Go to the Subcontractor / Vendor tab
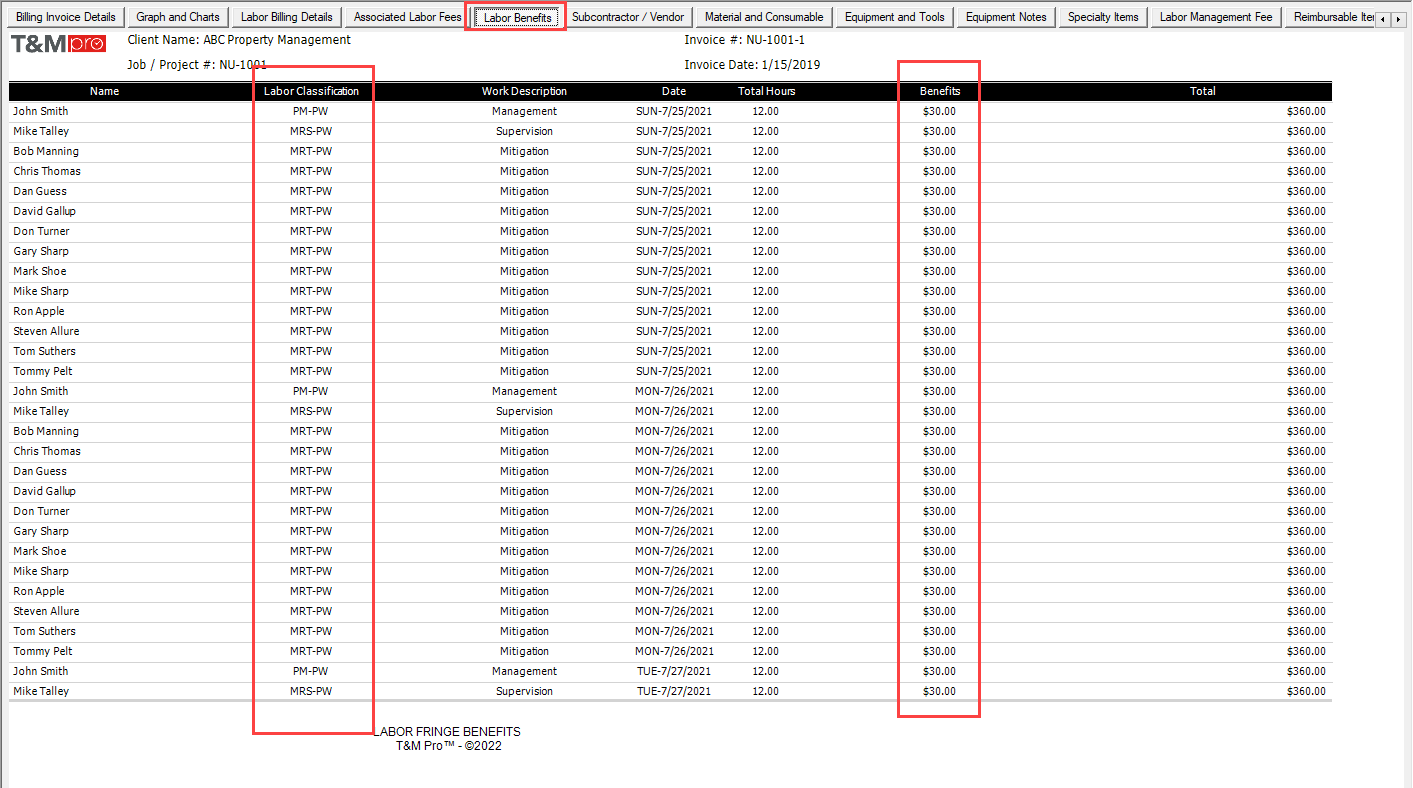 click(628, 17)
